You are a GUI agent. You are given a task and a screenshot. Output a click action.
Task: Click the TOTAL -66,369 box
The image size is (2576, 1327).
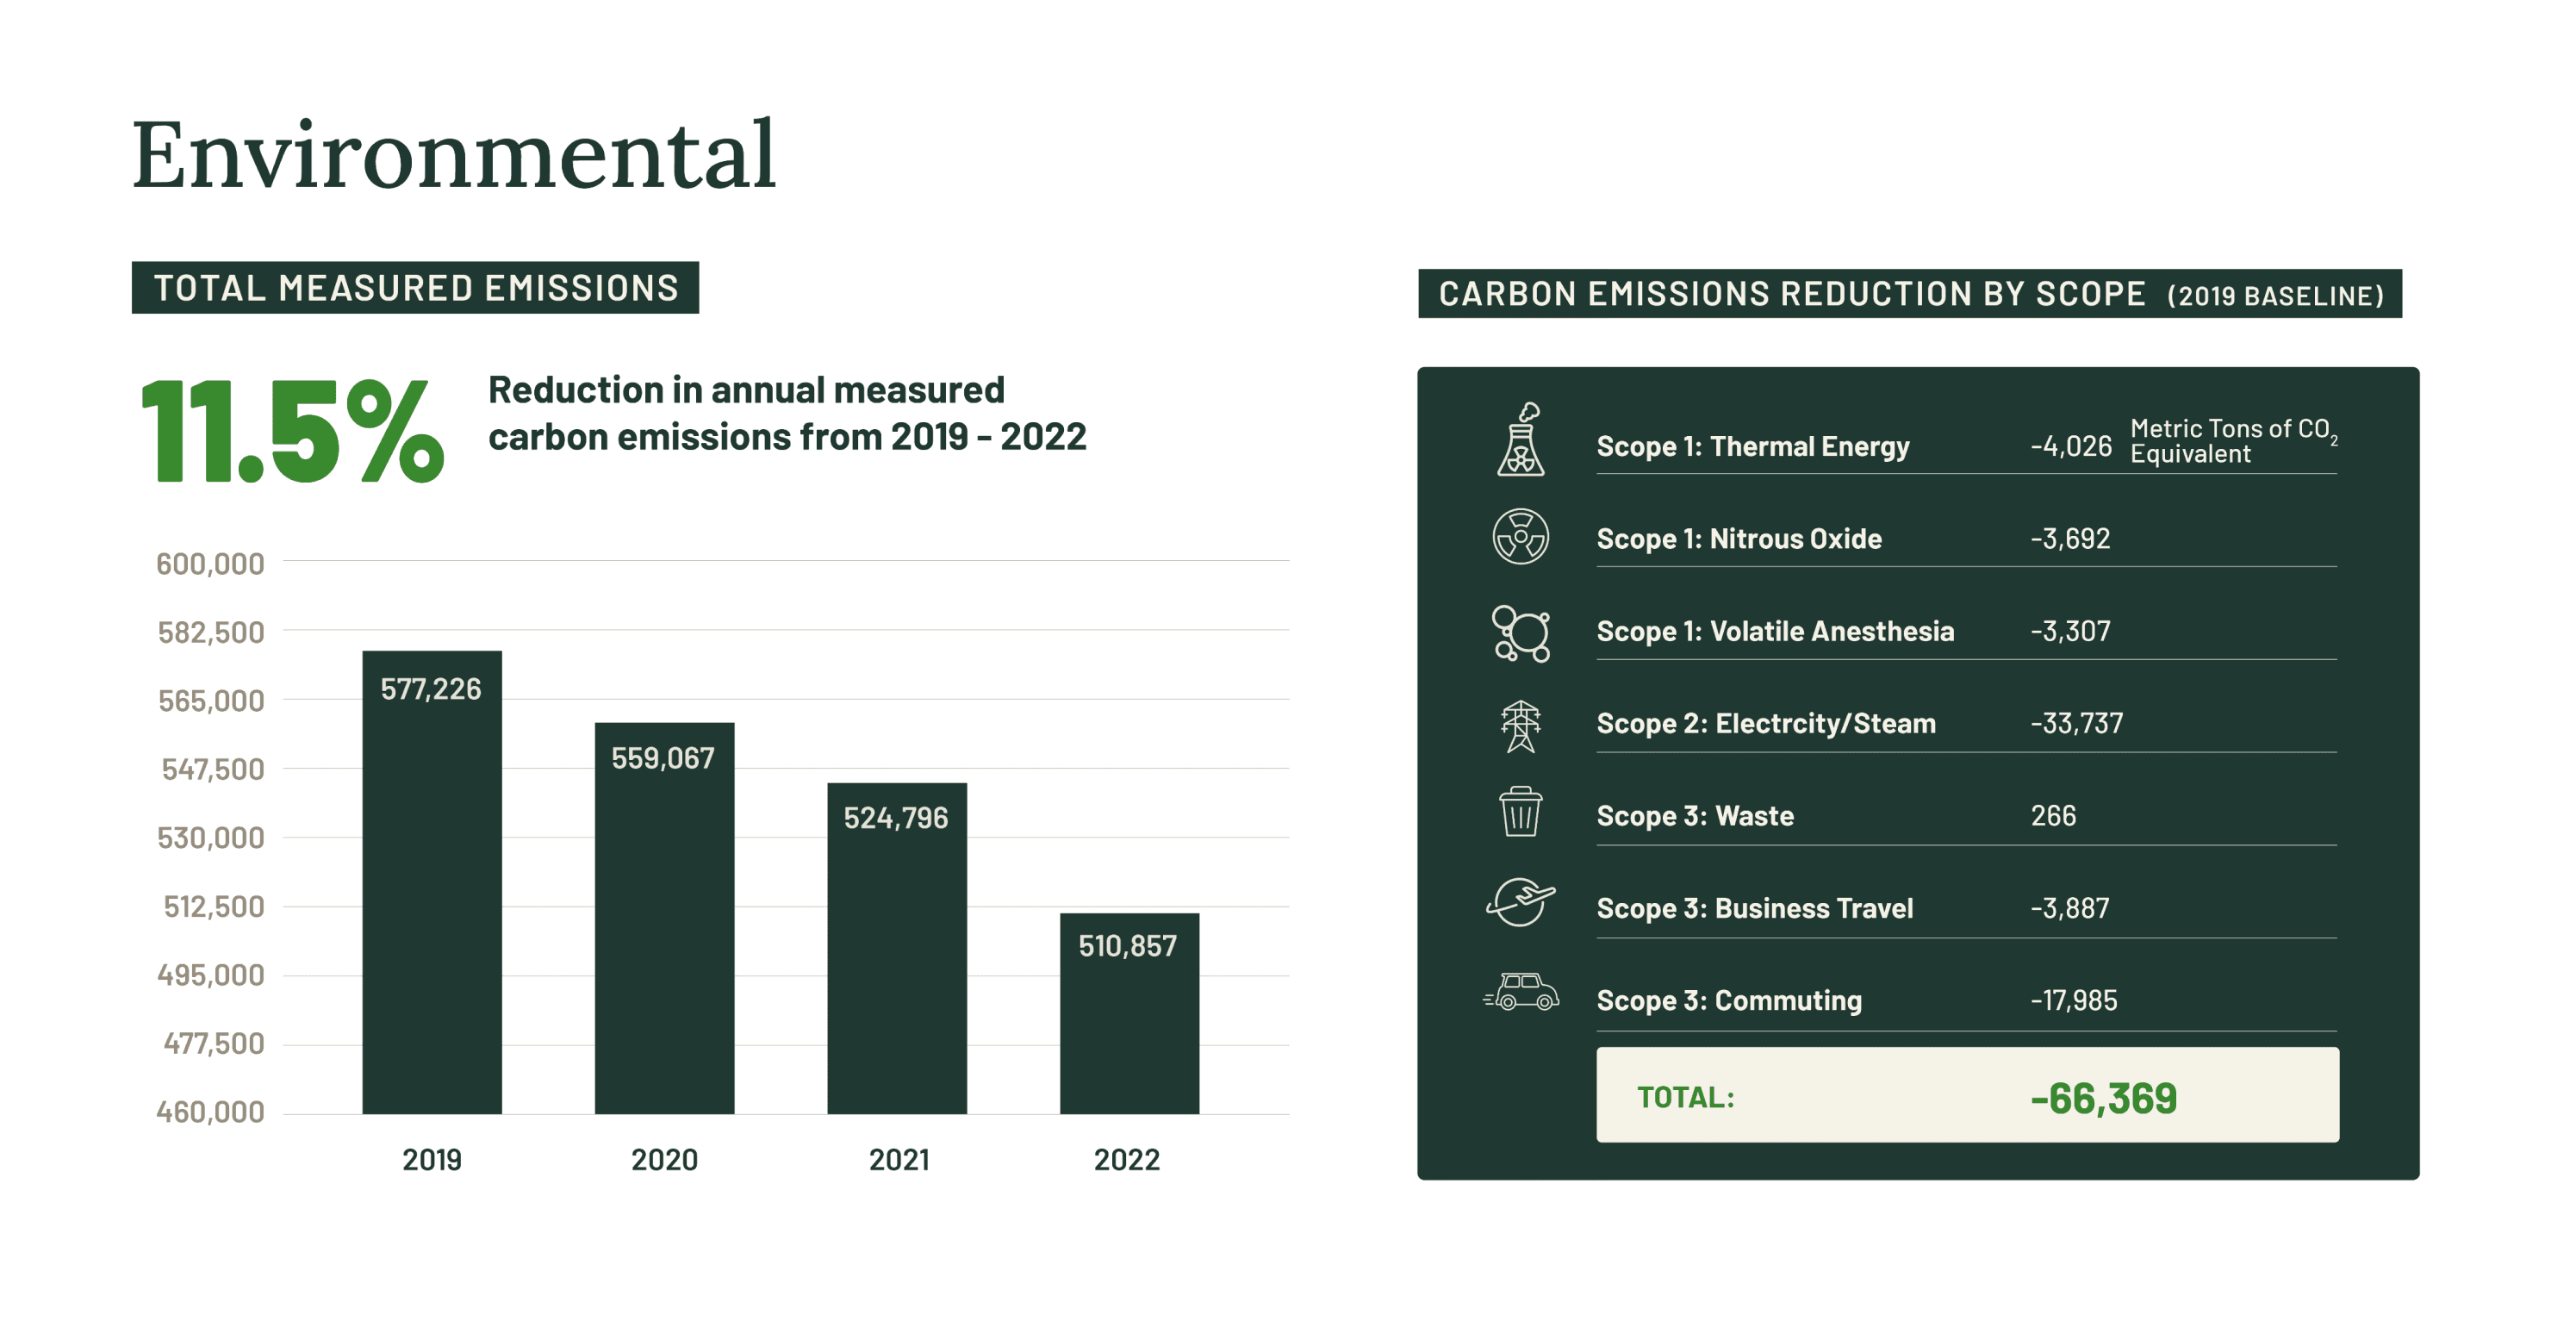[x=1966, y=1095]
